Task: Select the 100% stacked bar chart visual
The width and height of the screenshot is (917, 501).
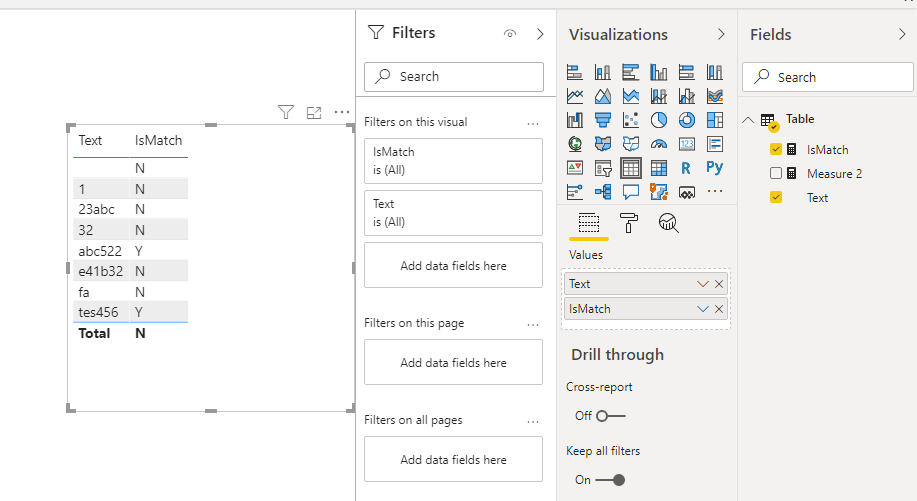Action: pyautogui.click(x=687, y=72)
